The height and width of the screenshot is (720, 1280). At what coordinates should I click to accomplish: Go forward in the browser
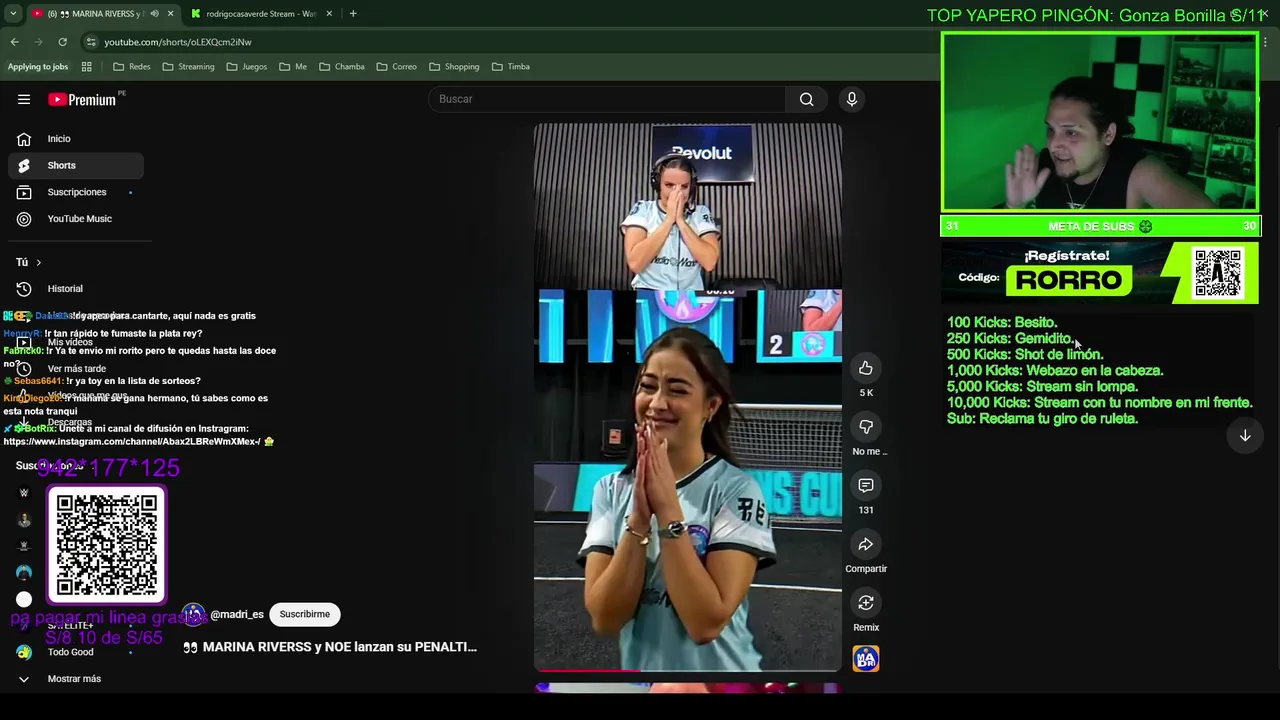click(38, 42)
